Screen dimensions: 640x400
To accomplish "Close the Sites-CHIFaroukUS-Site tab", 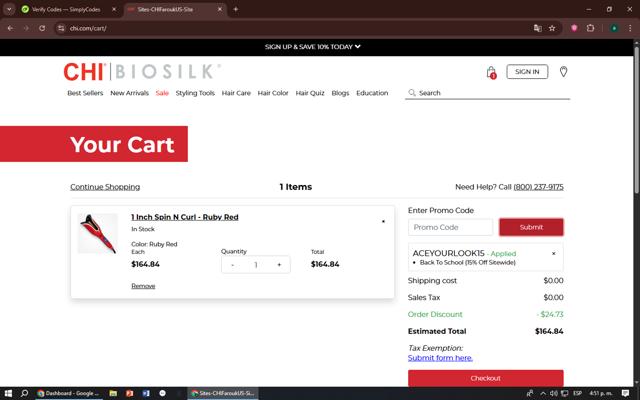I will (220, 9).
